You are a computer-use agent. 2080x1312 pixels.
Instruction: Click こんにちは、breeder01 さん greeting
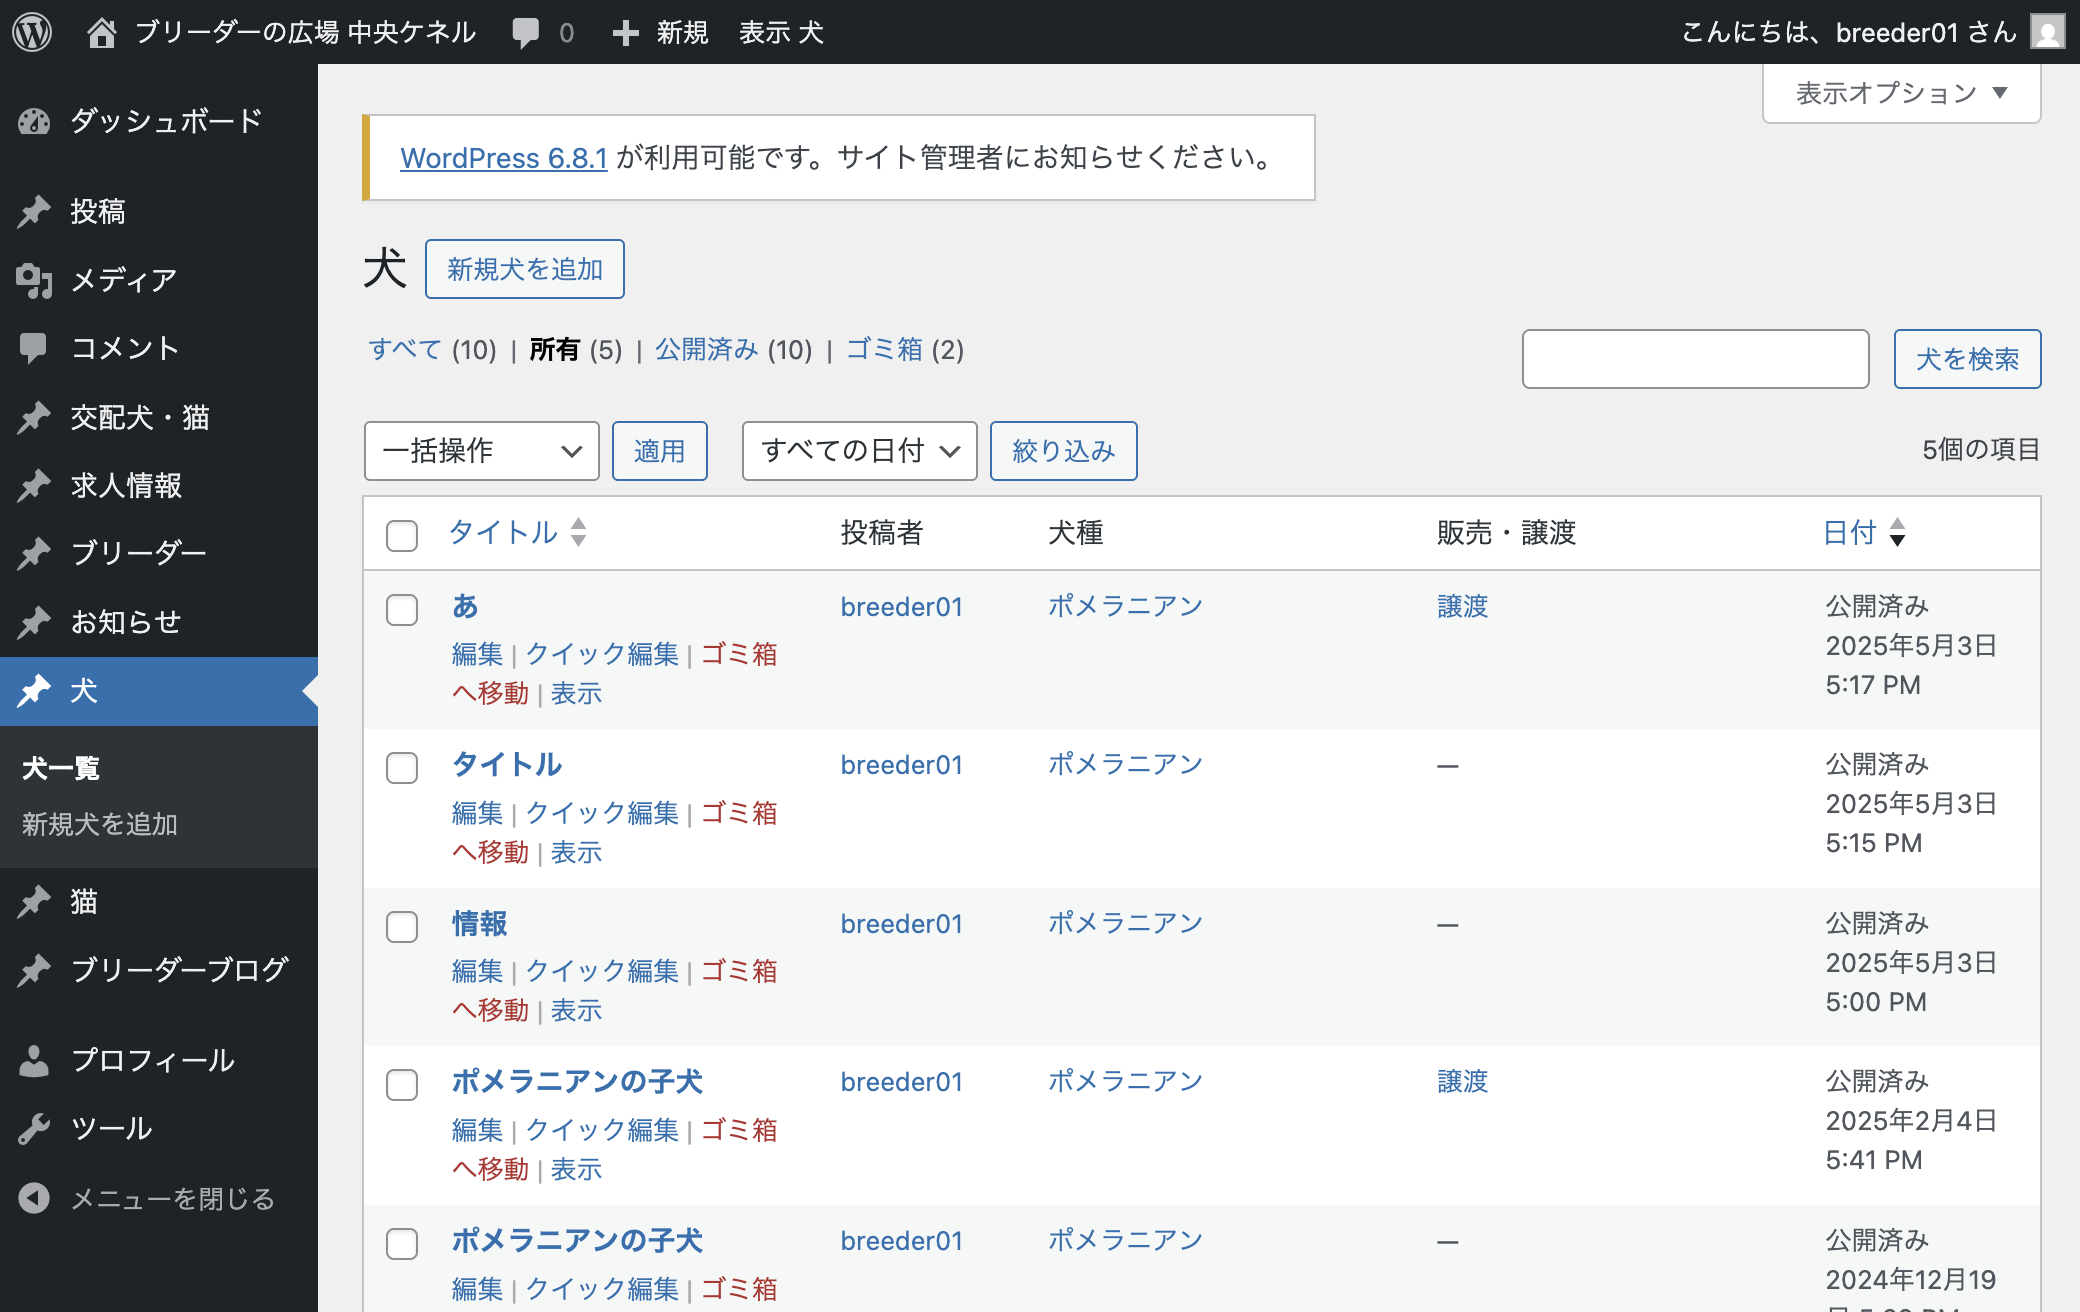tap(1849, 32)
